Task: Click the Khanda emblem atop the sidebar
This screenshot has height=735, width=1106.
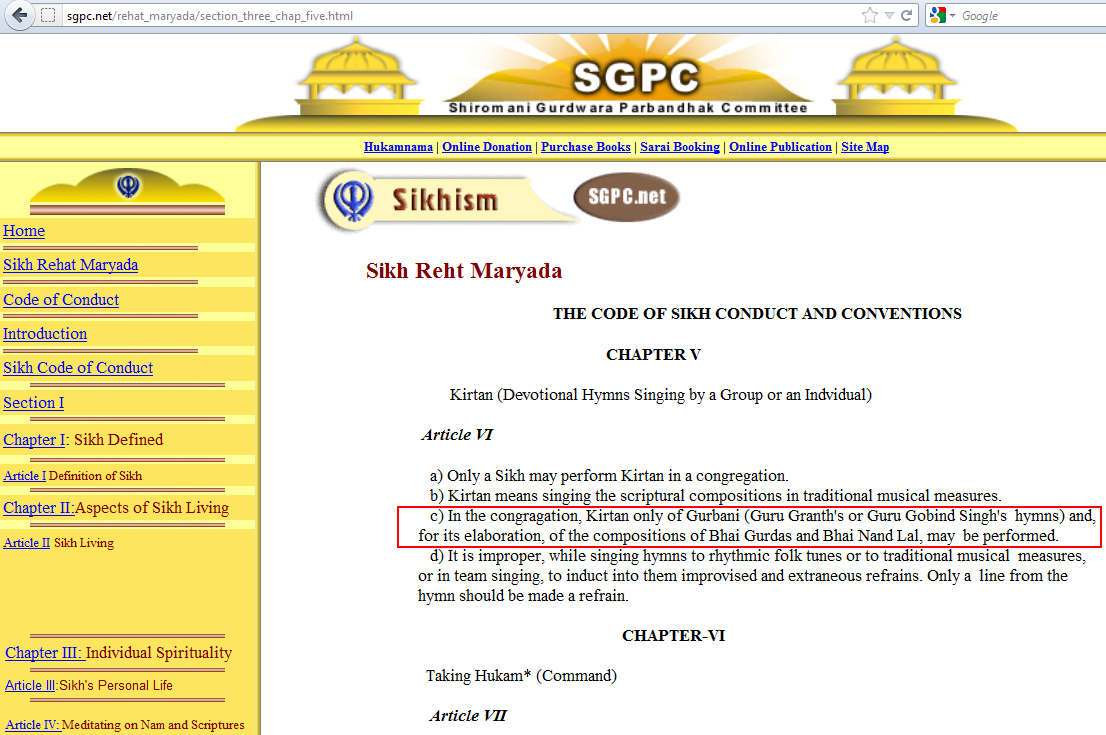Action: 128,187
